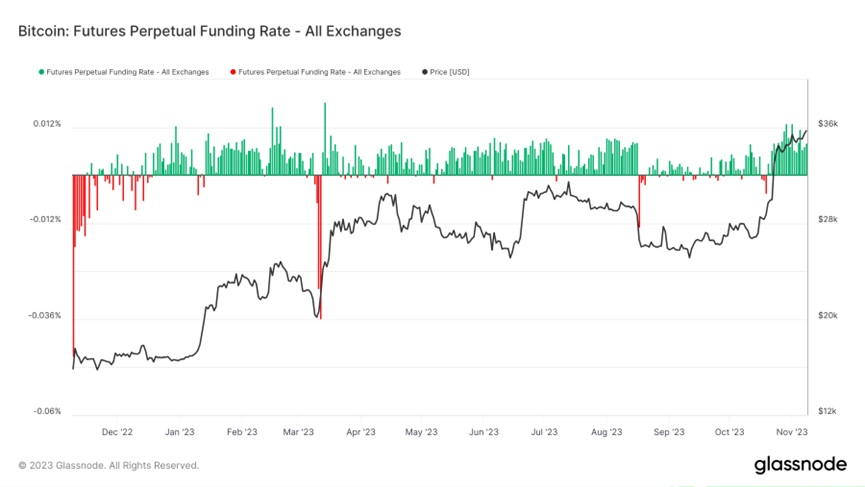Select the Dec '22 date label

pos(118,432)
